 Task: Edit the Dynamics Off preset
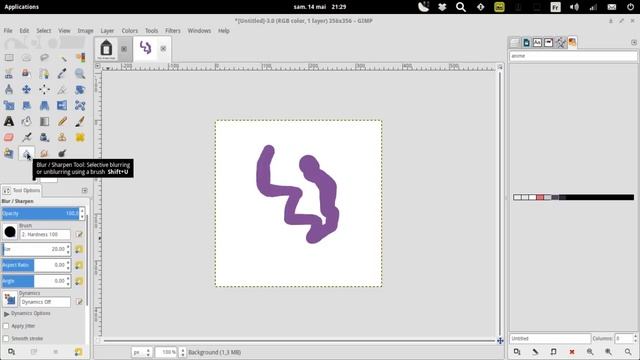79,302
